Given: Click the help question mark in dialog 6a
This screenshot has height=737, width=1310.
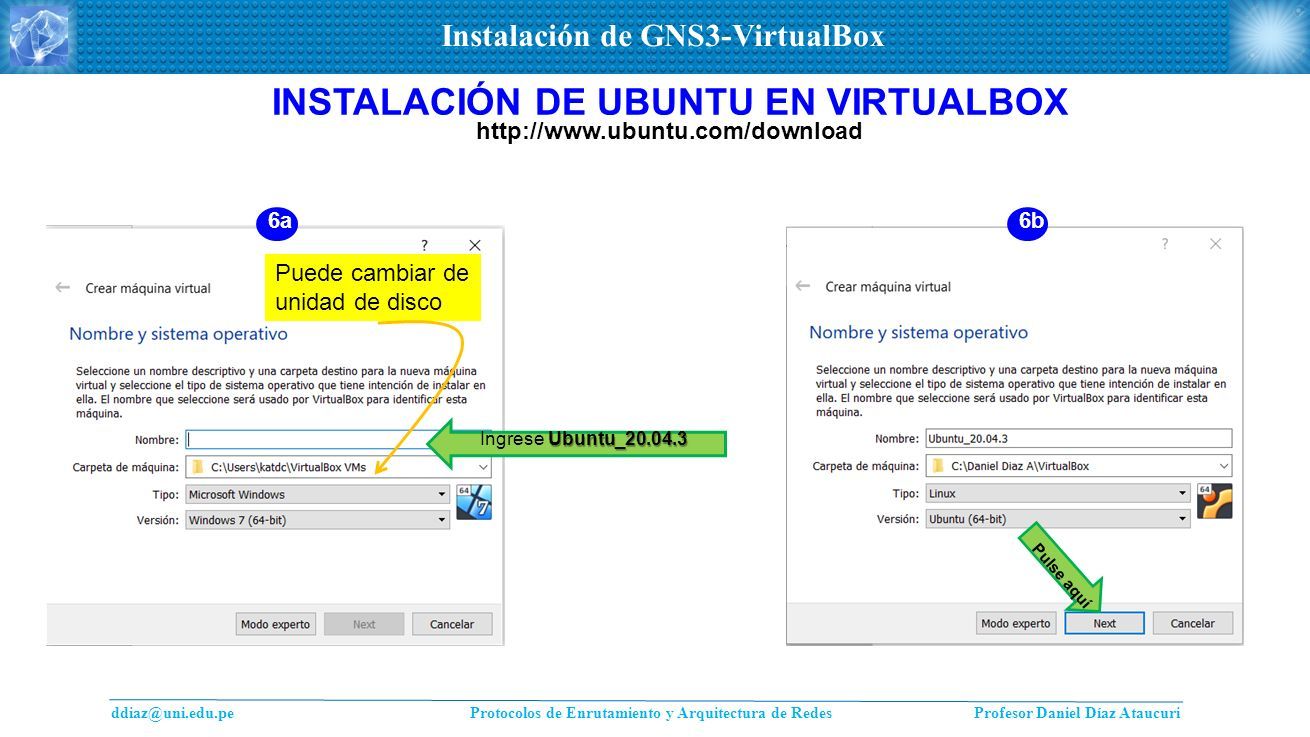Looking at the screenshot, I should (x=424, y=245).
